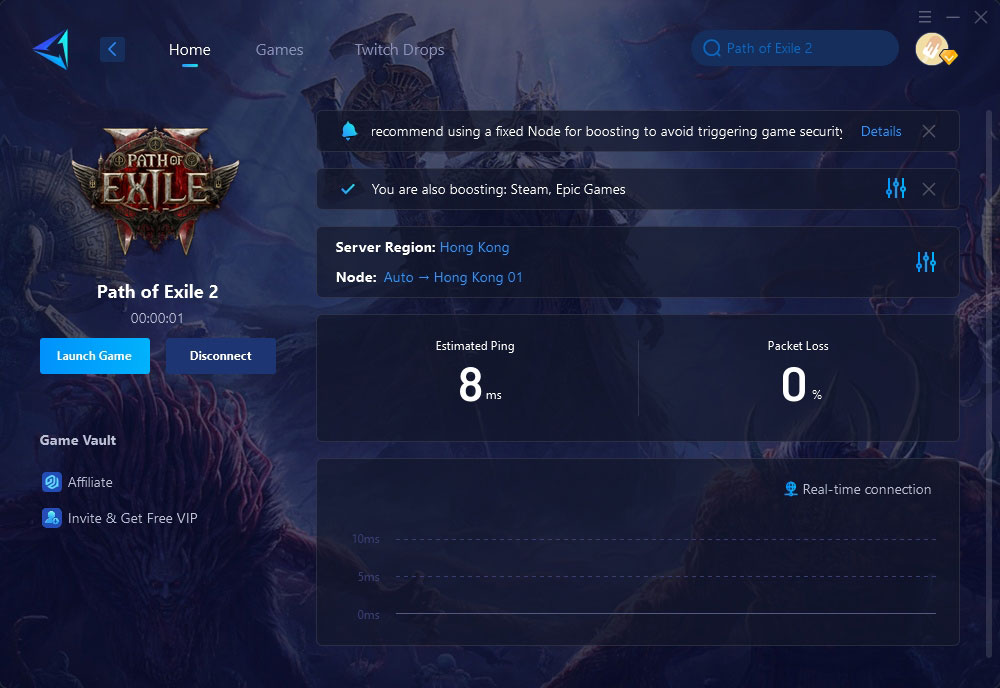This screenshot has width=1000, height=688.
Task: Open the Home tab
Action: 189,50
